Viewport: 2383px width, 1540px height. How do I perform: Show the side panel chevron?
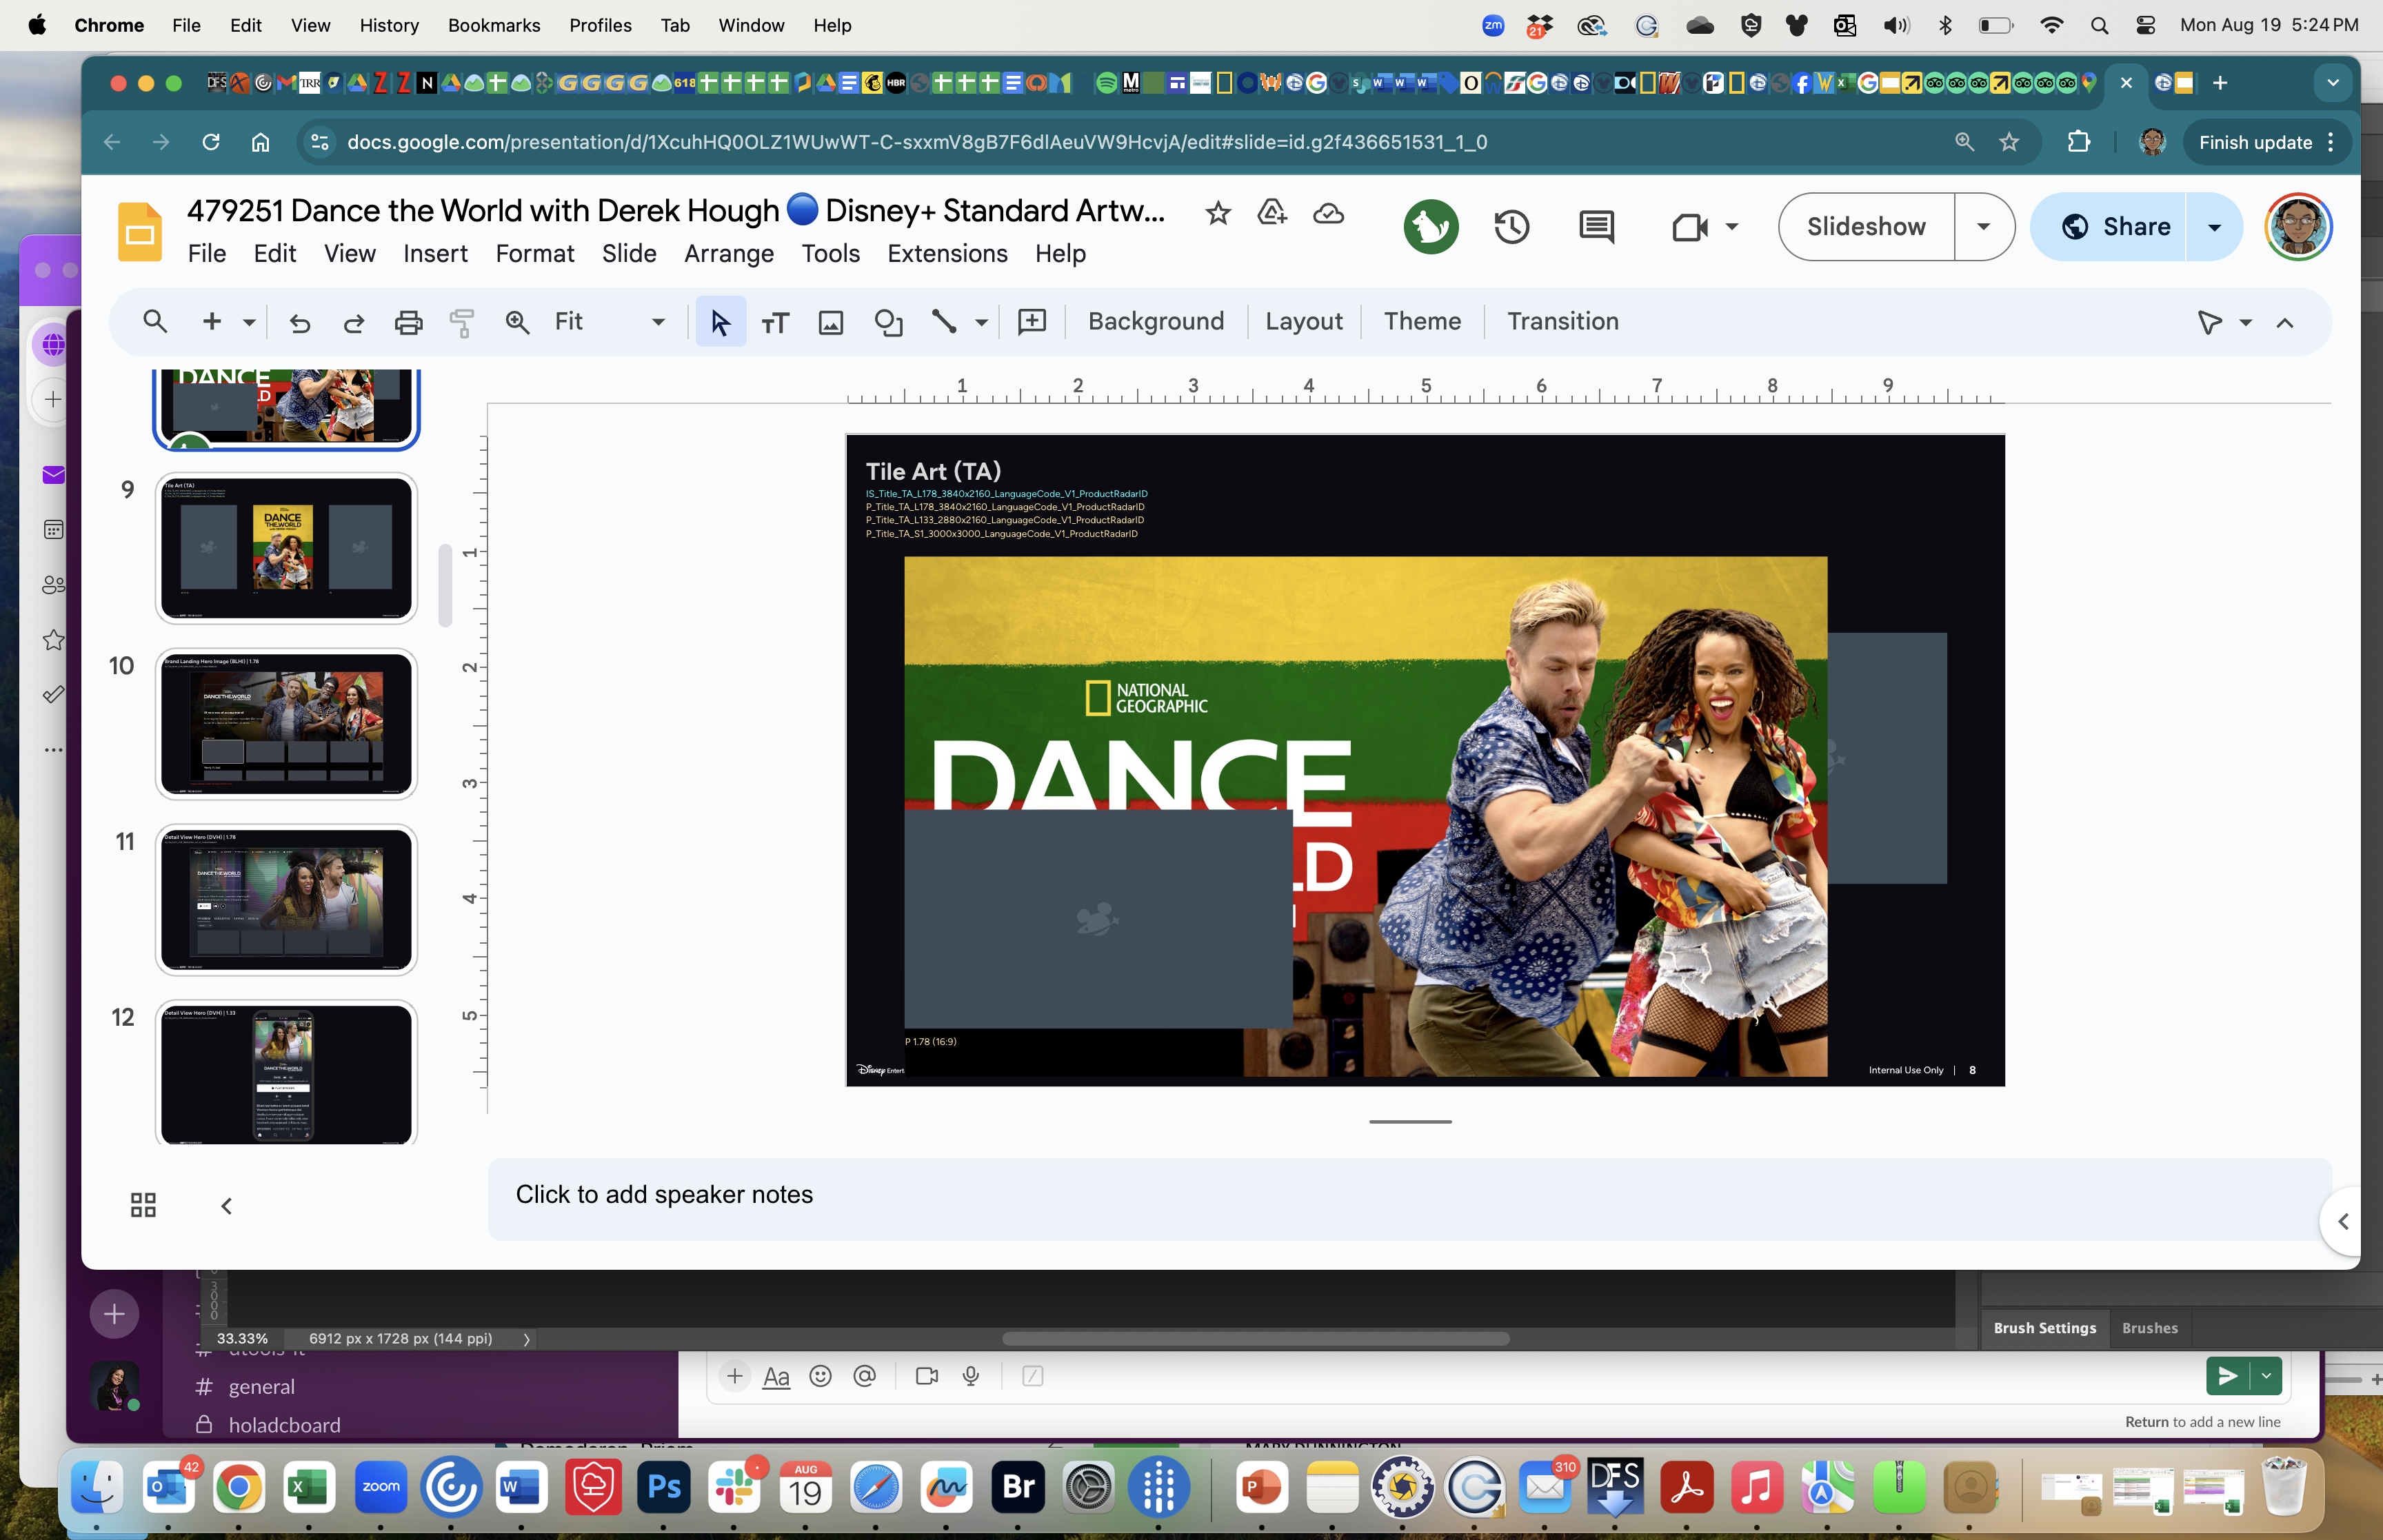point(2343,1221)
